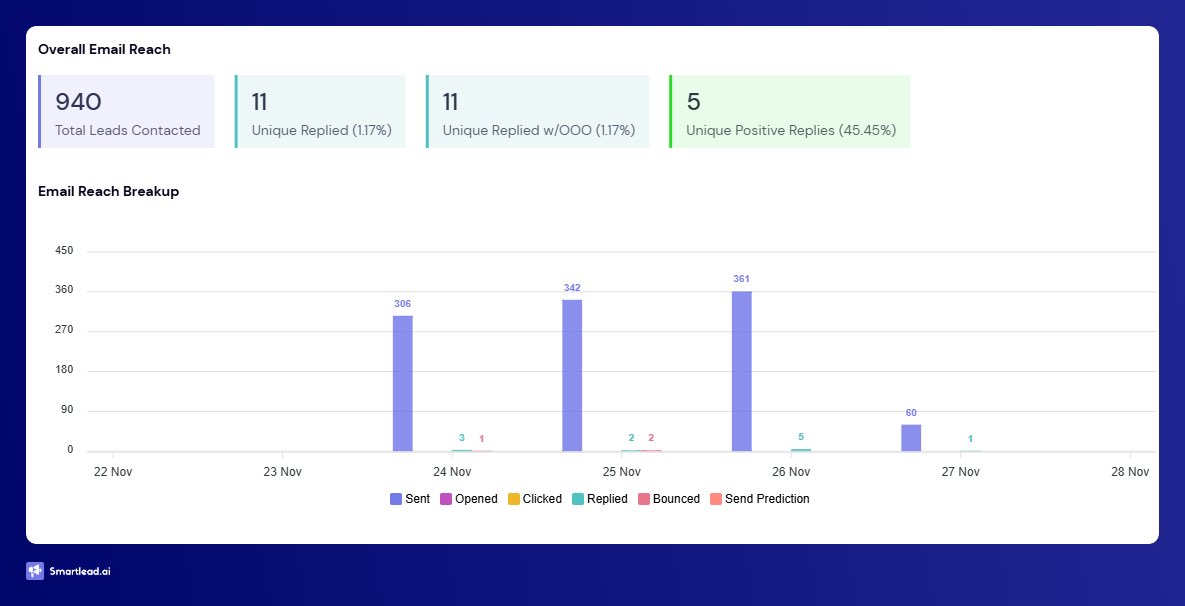This screenshot has width=1185, height=606.
Task: Click the teal Replied marker in the legend
Action: pyautogui.click(x=579, y=499)
